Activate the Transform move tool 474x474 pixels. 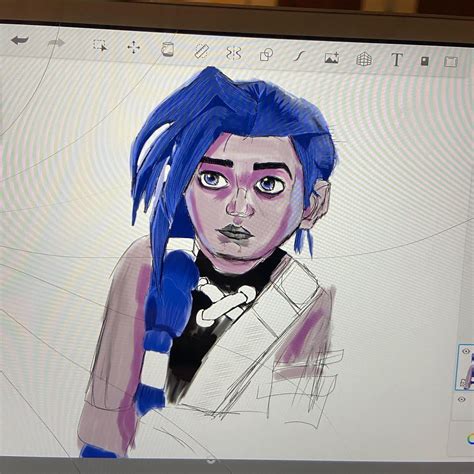134,47
